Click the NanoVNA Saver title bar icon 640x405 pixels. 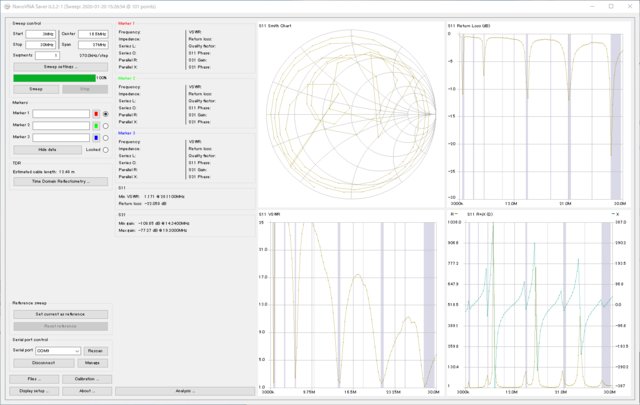coord(7,7)
